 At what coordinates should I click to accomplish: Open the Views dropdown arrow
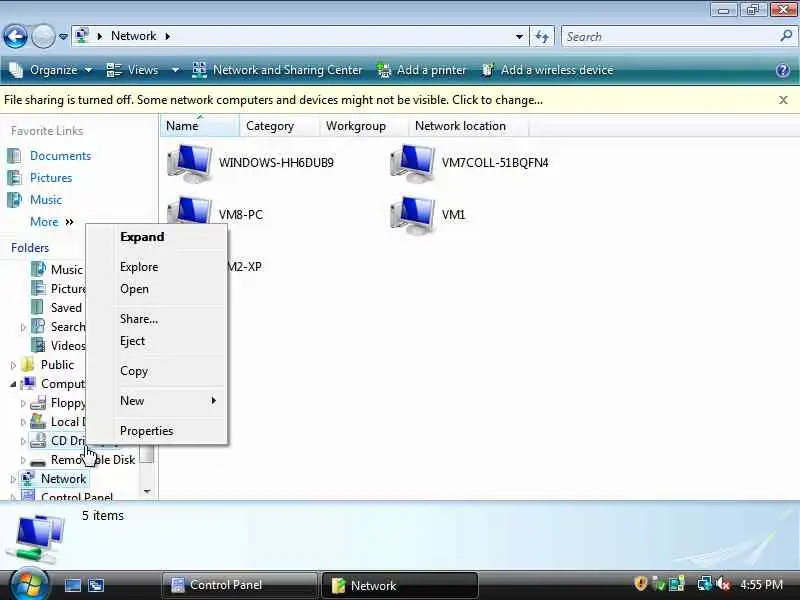(x=176, y=70)
